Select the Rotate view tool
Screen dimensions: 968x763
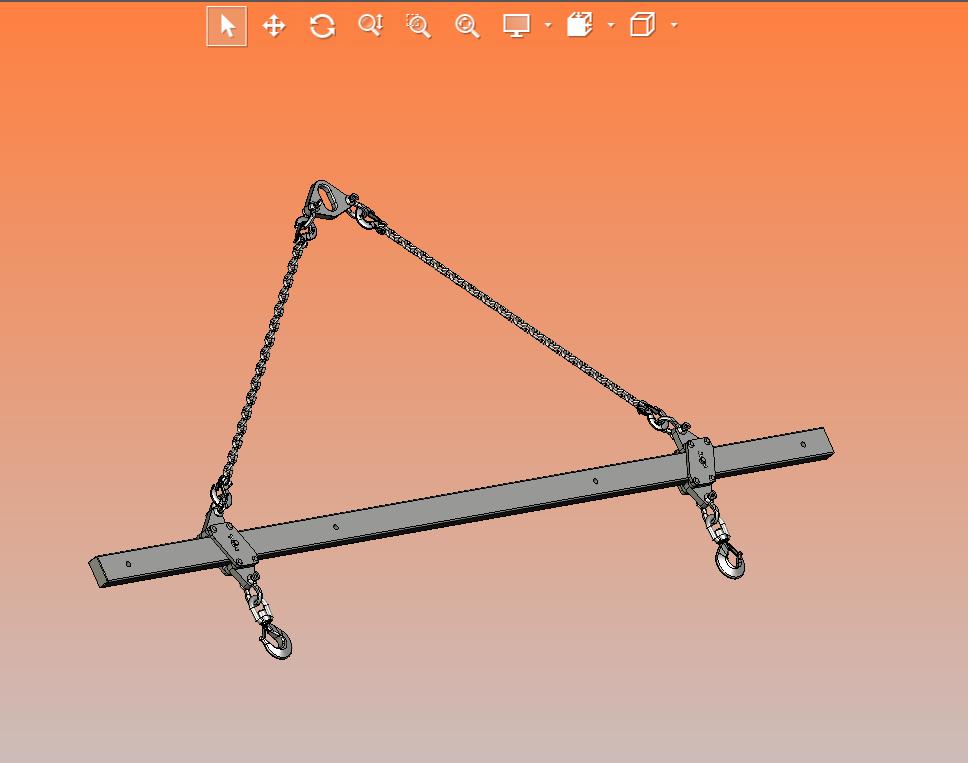point(322,26)
